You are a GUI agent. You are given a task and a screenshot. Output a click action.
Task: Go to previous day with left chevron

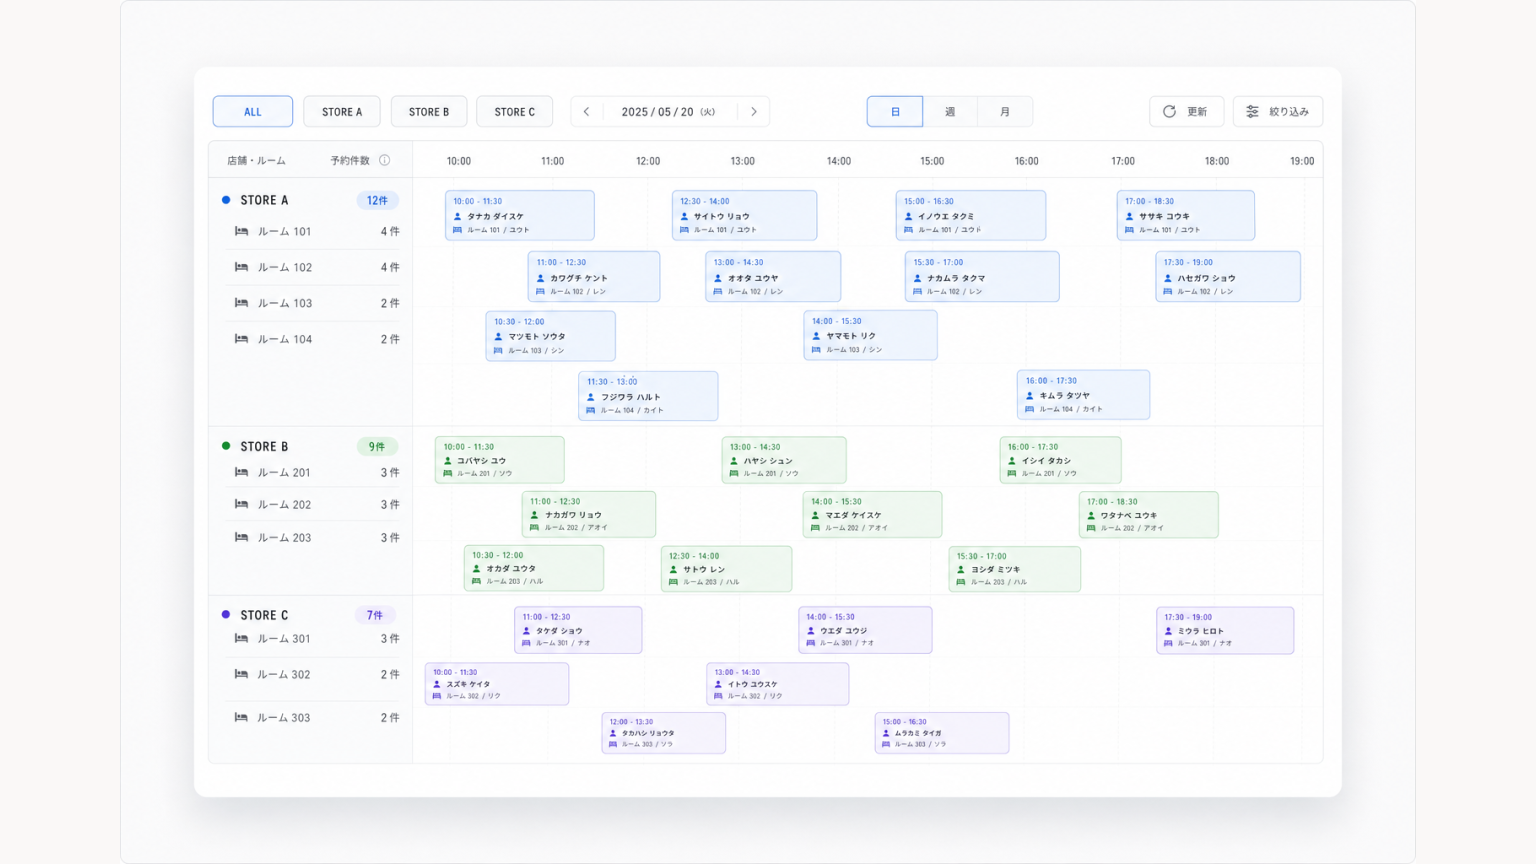587,112
